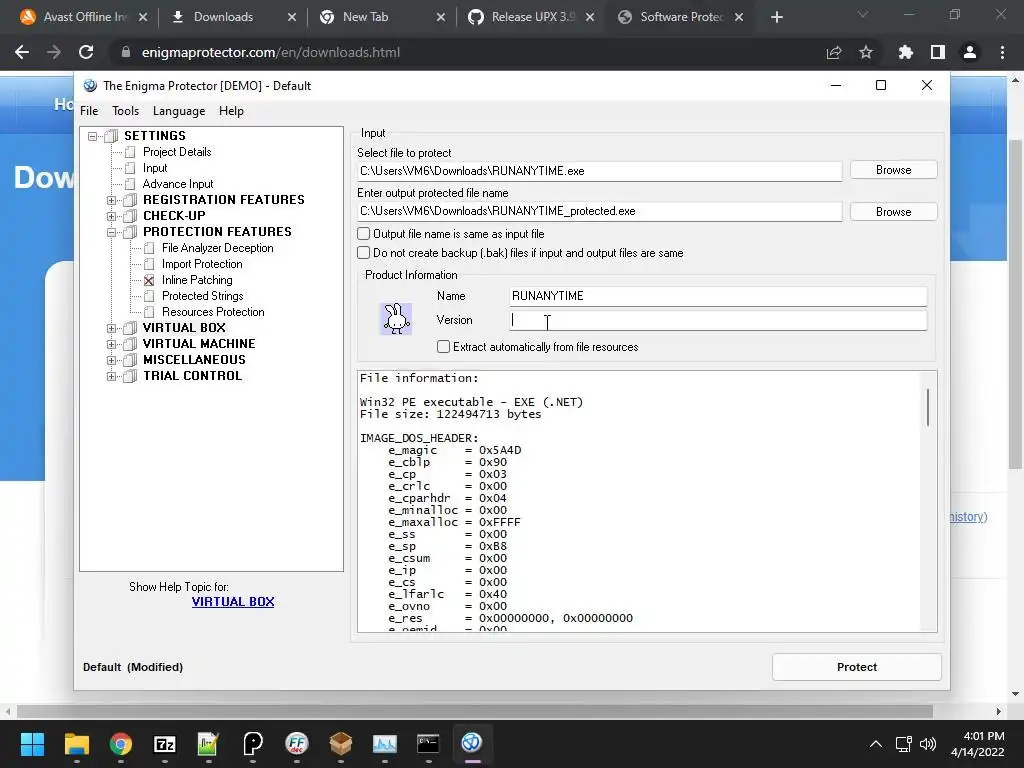The image size is (1024, 768).
Task: Check Extract automatically from file resources
Action: (x=443, y=347)
